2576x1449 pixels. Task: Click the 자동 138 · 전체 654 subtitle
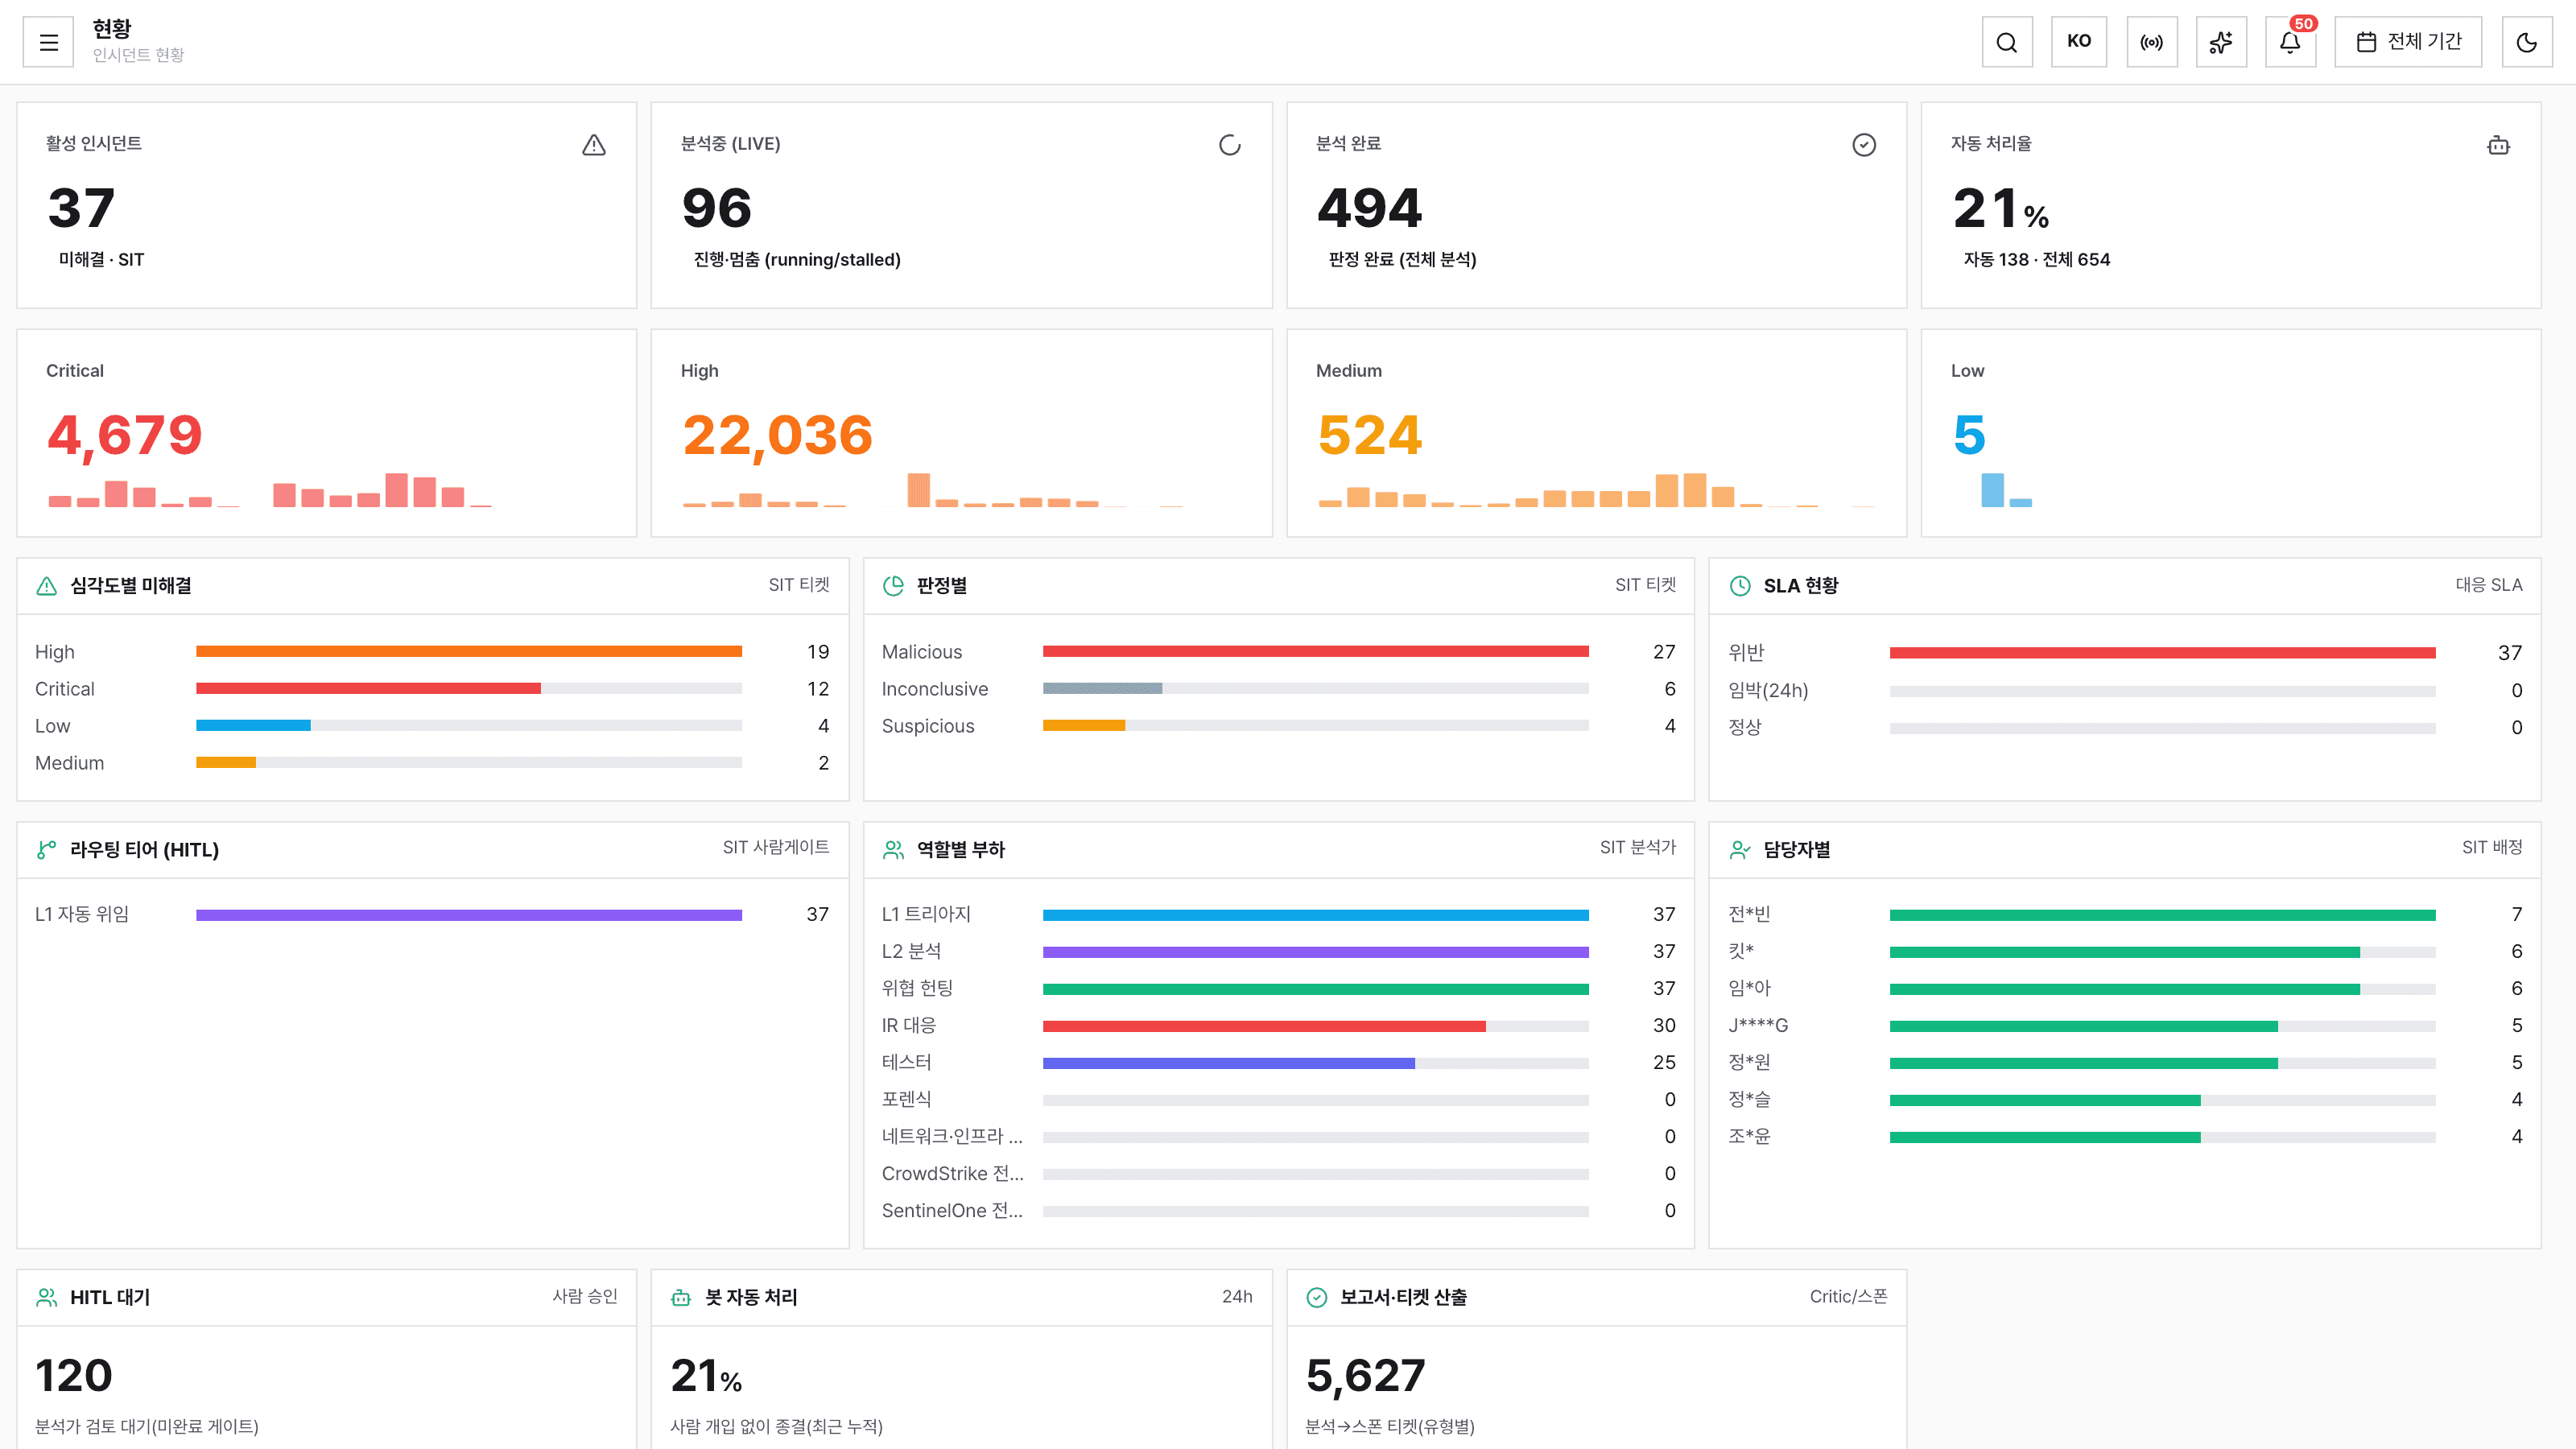(2037, 260)
